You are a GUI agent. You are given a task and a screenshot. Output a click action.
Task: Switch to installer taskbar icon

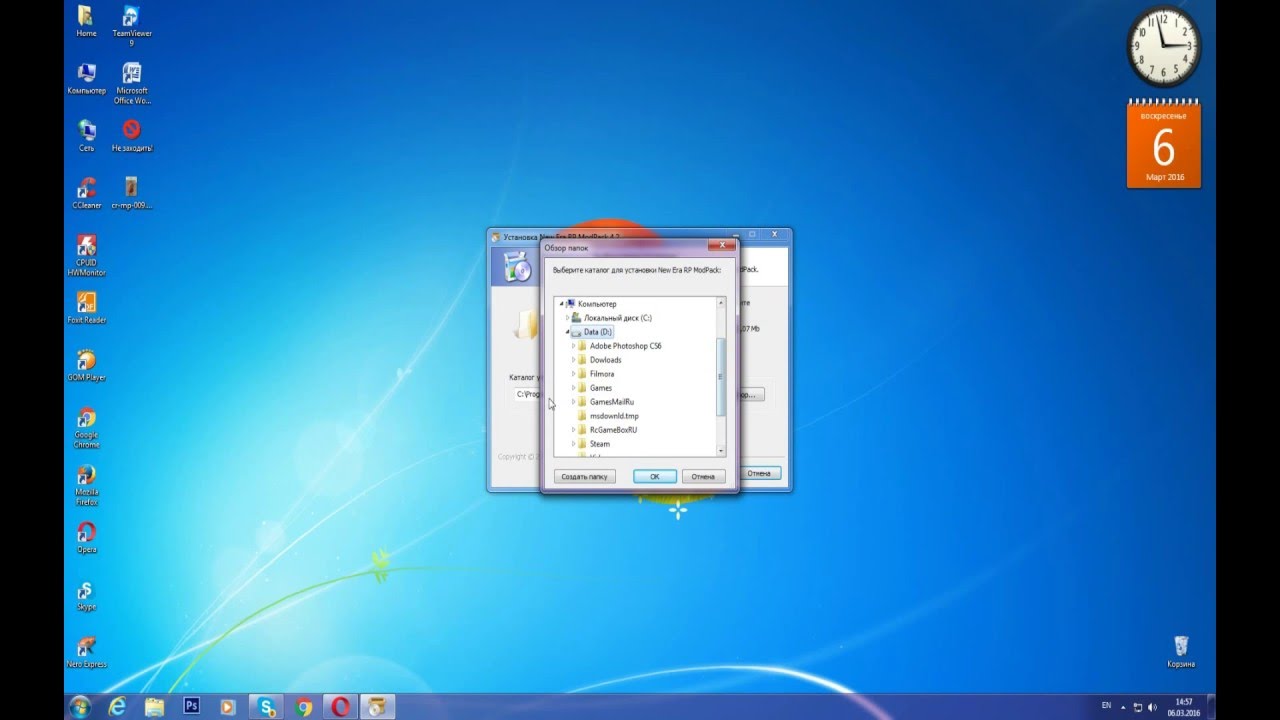(x=378, y=707)
